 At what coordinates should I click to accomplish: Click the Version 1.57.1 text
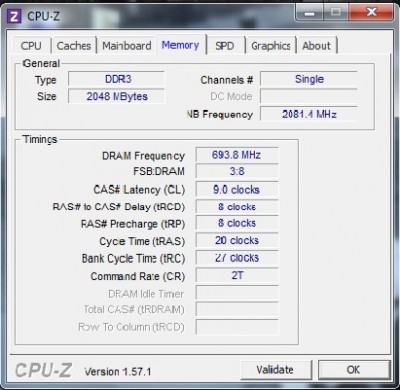click(x=118, y=371)
